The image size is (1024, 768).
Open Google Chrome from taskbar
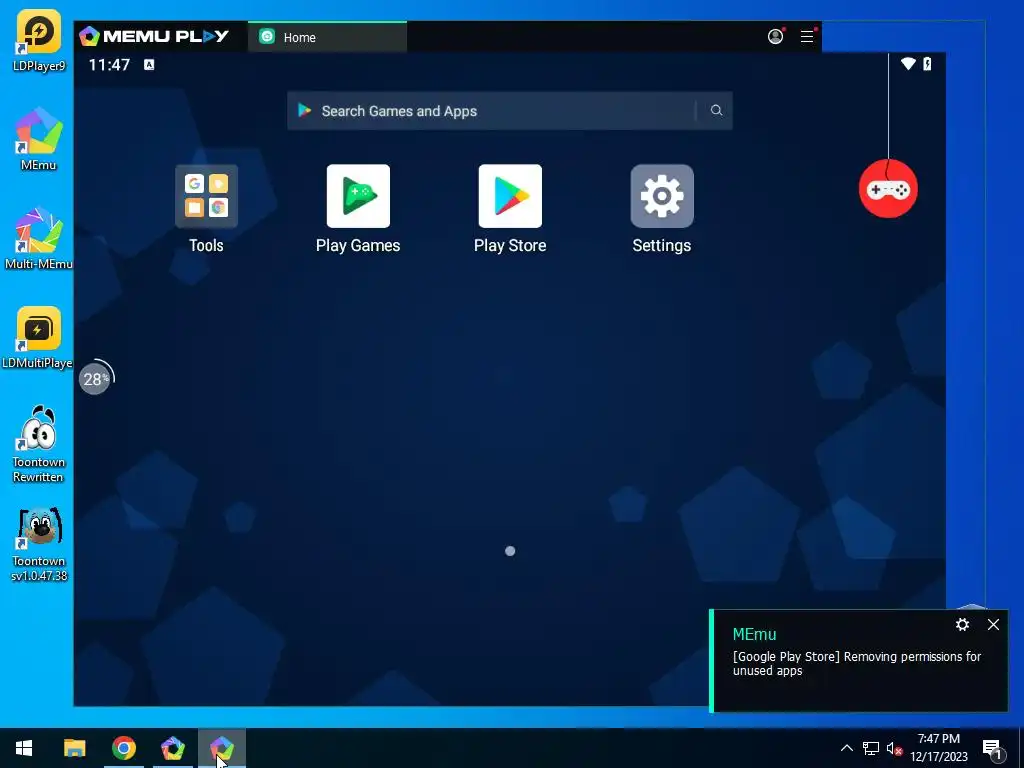click(123, 748)
